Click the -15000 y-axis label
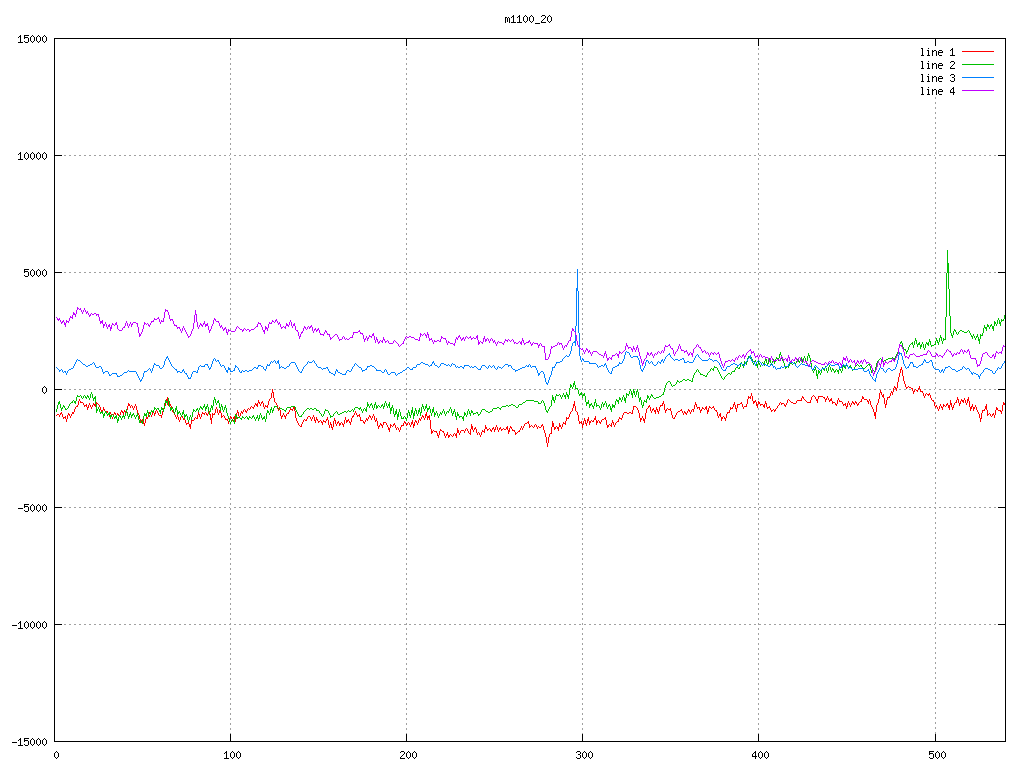This screenshot has height=768, width=1024. [x=30, y=741]
